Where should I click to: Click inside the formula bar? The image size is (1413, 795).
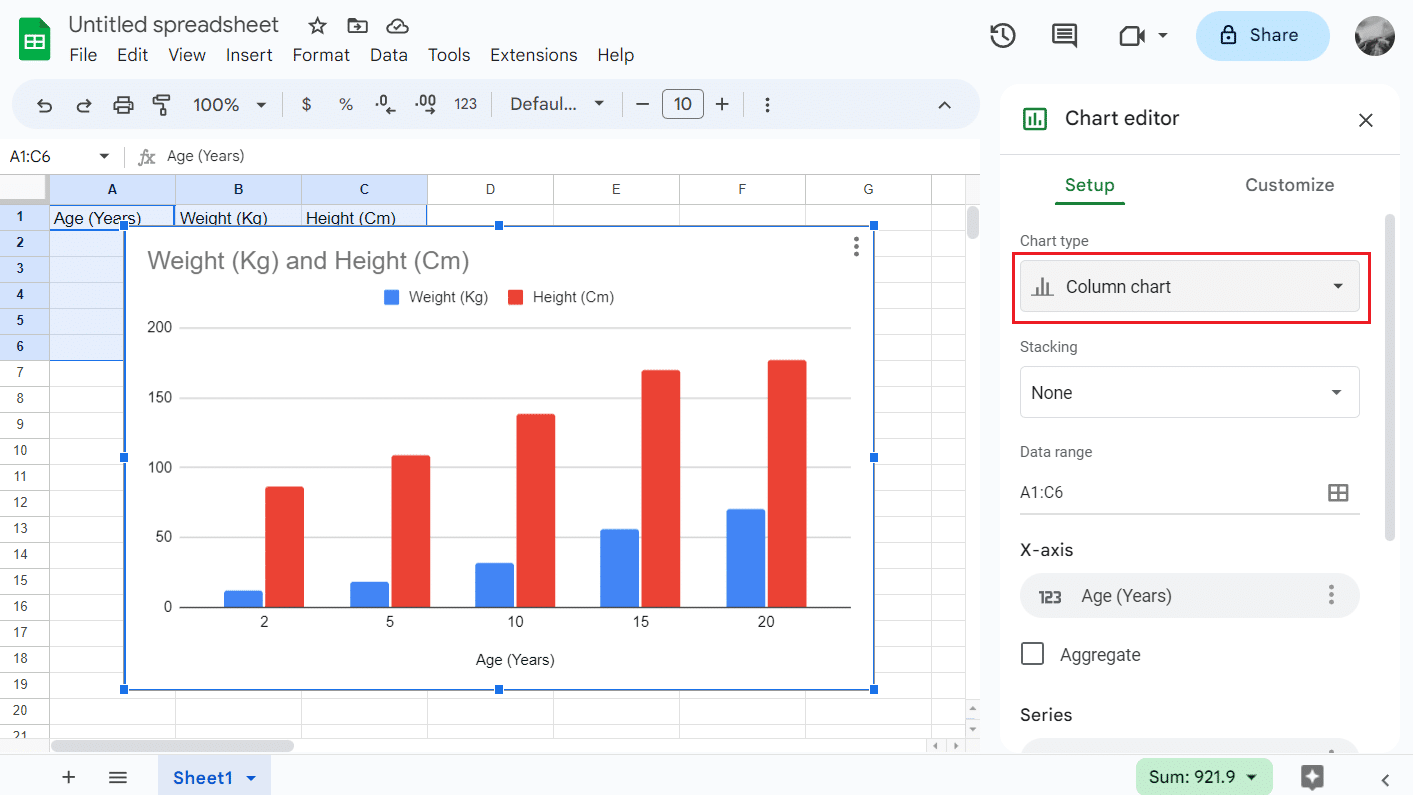point(400,156)
